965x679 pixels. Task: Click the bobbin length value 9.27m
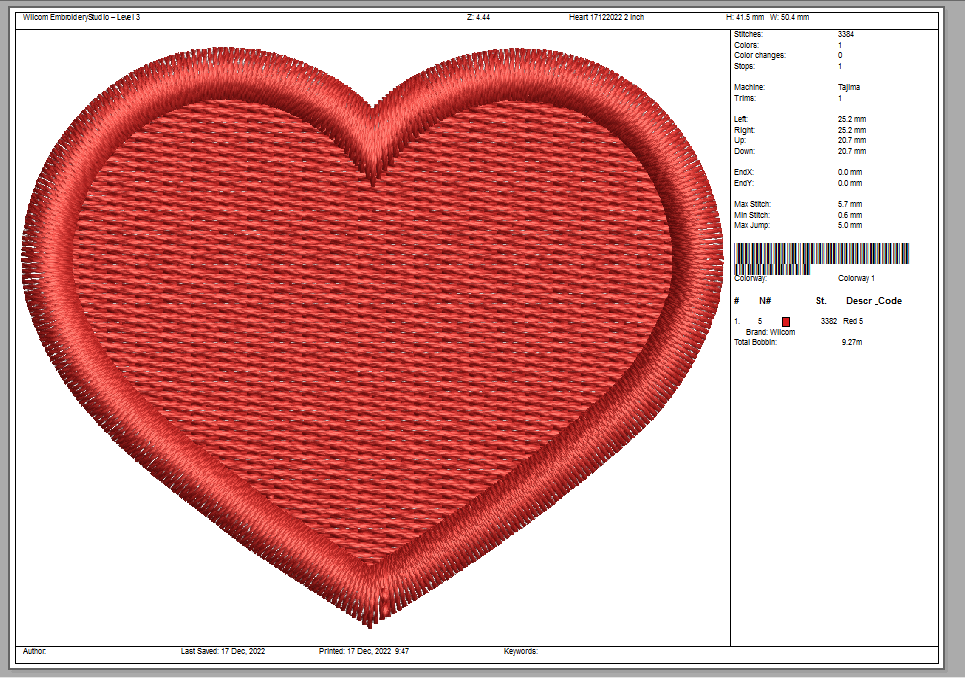coord(852,342)
